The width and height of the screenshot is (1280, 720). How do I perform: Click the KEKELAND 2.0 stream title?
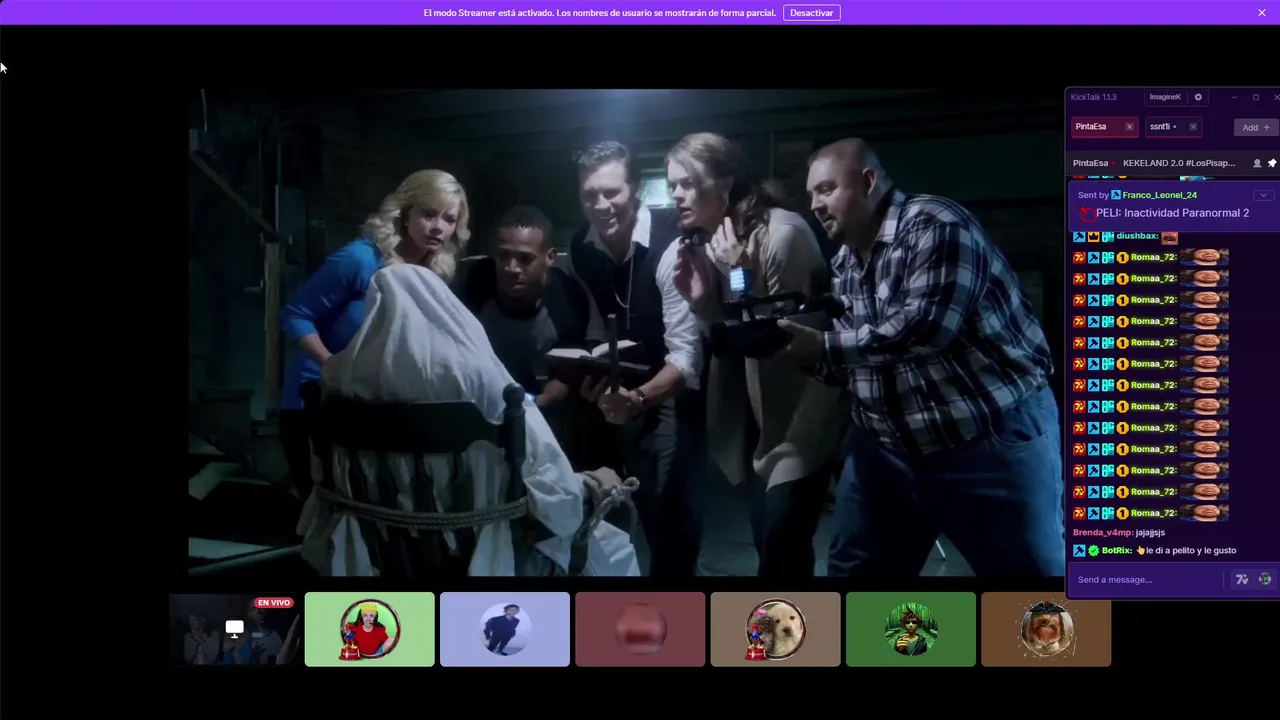[1179, 163]
